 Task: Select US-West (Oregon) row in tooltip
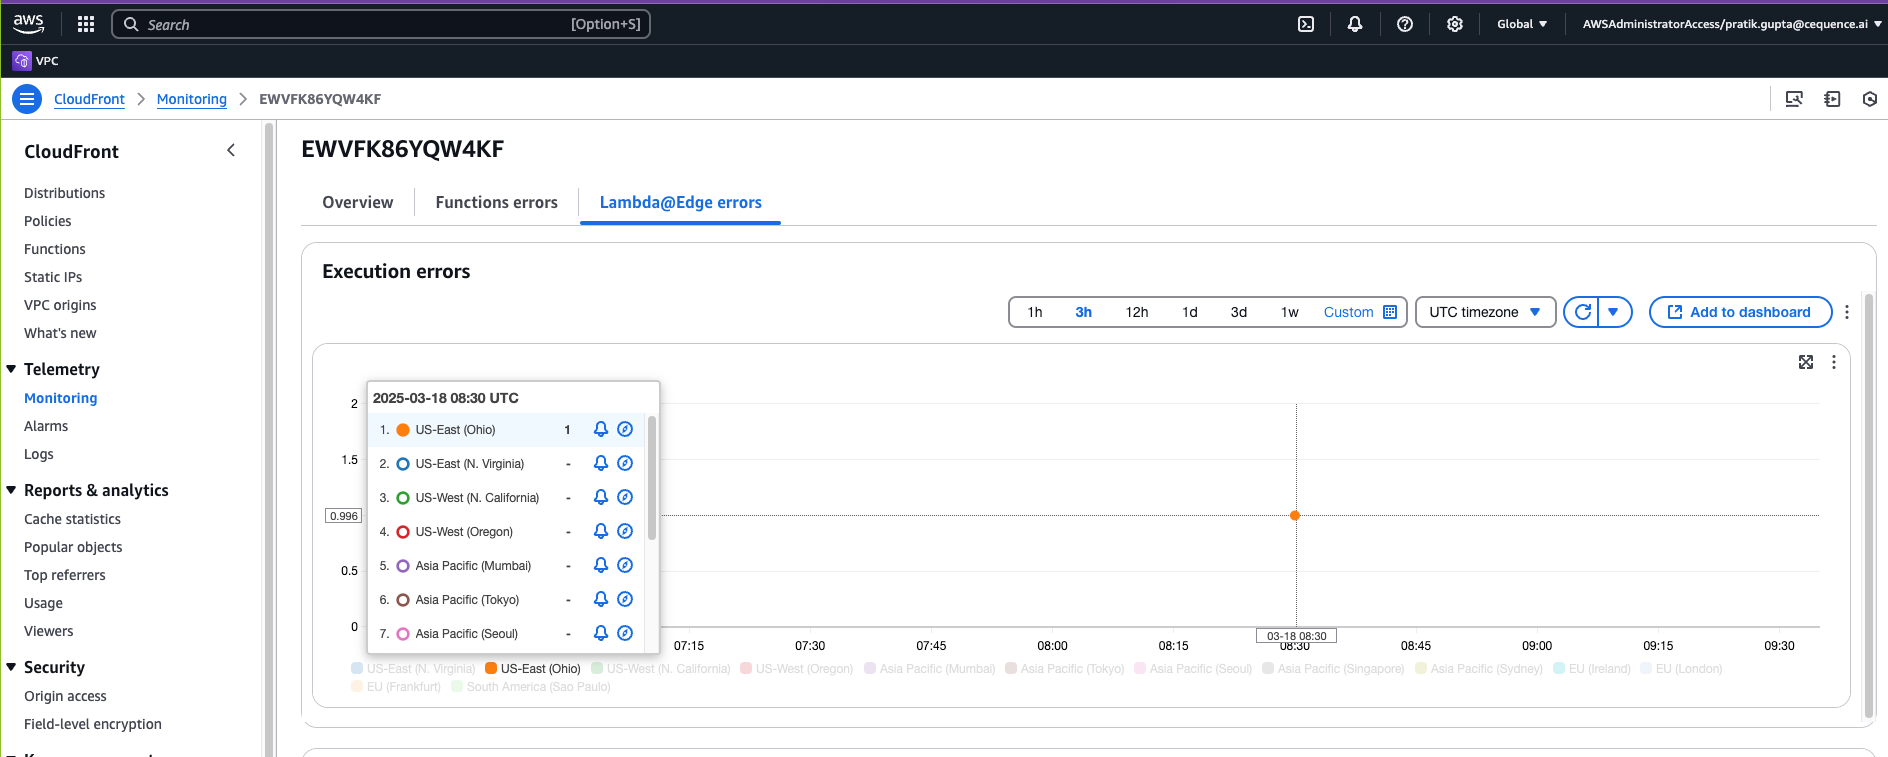tap(508, 531)
